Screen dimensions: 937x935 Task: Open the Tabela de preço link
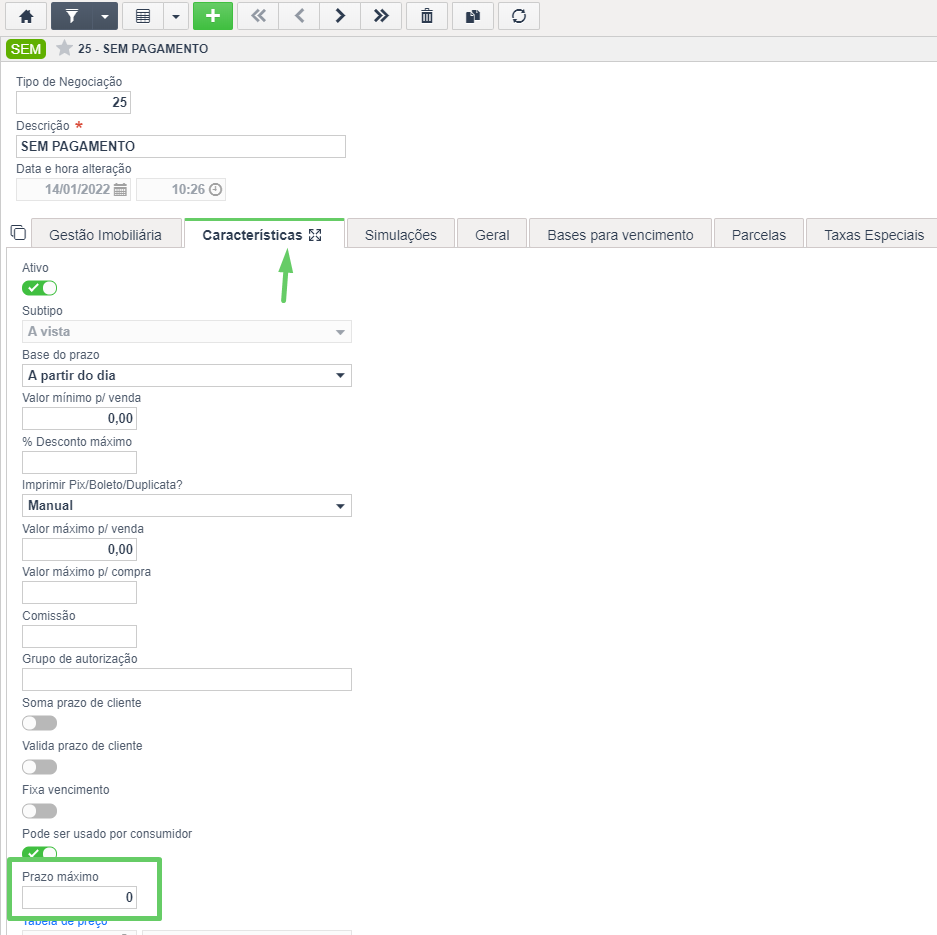[65, 922]
